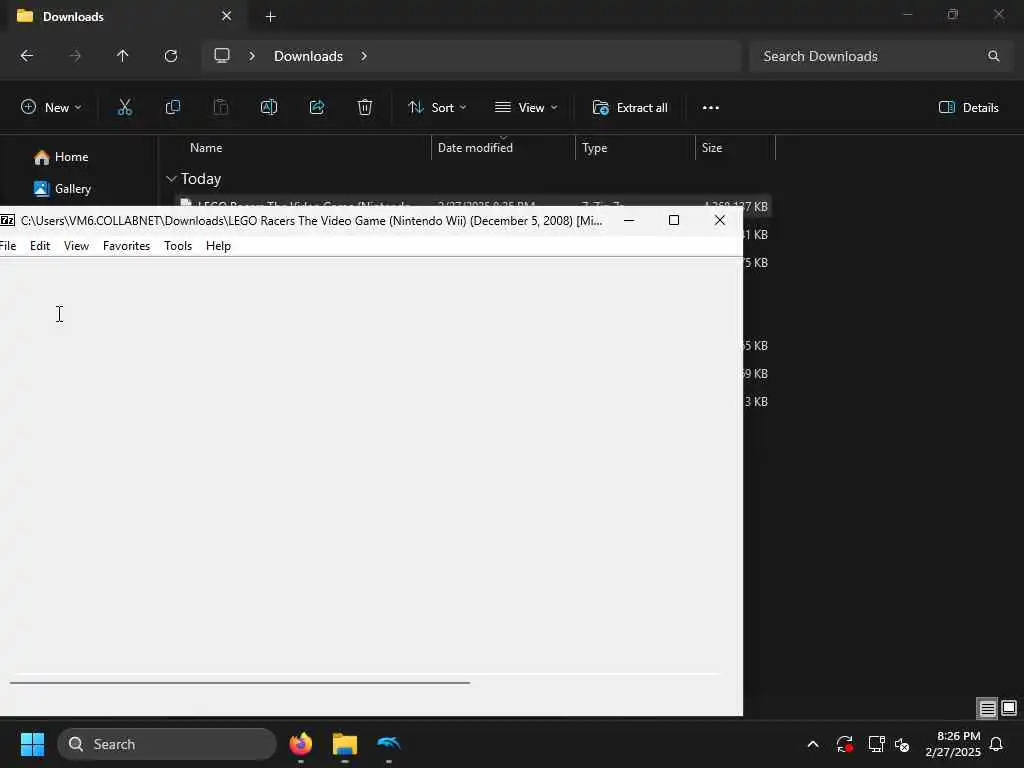Refresh the Downloads folder
This screenshot has height=768, width=1024.
pyautogui.click(x=171, y=56)
